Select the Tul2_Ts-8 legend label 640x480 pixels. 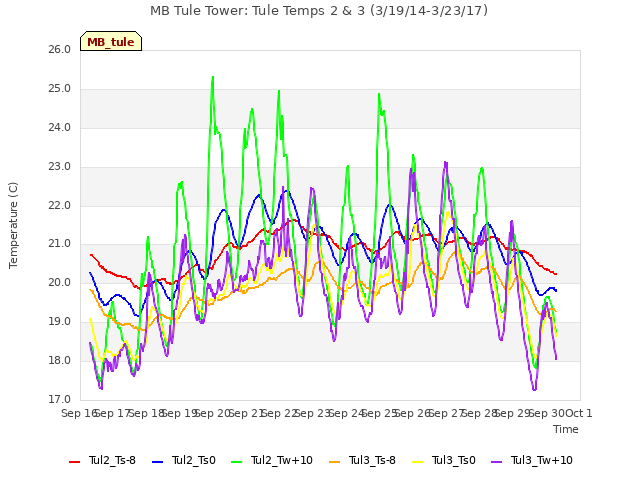coord(112,460)
